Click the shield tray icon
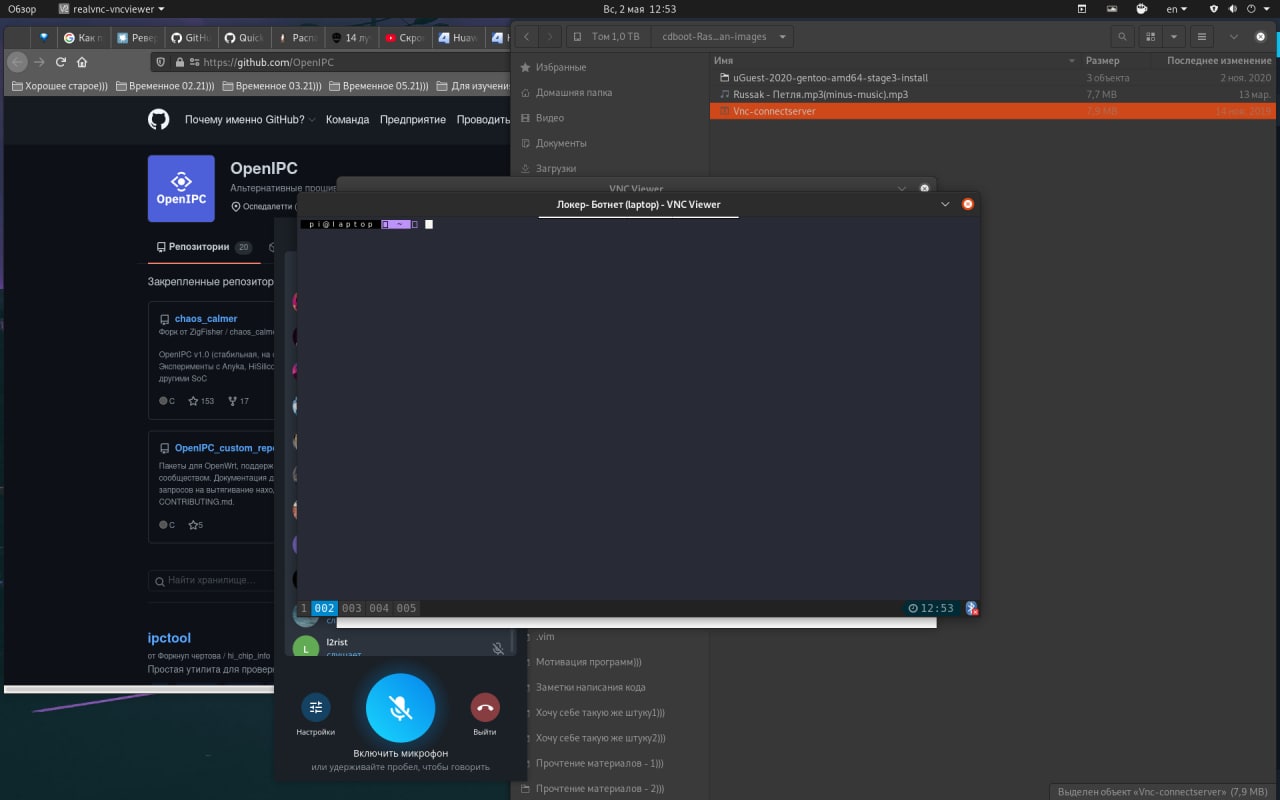 click(x=1214, y=9)
